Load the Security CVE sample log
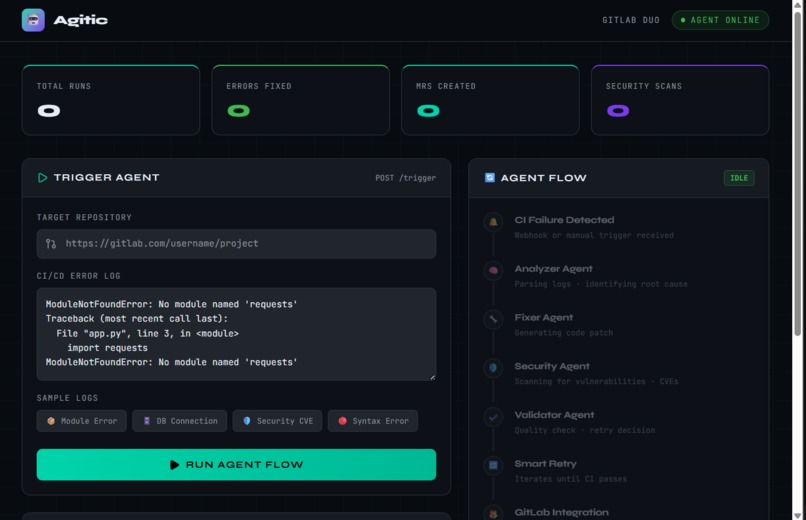Image resolution: width=806 pixels, height=520 pixels. point(278,421)
